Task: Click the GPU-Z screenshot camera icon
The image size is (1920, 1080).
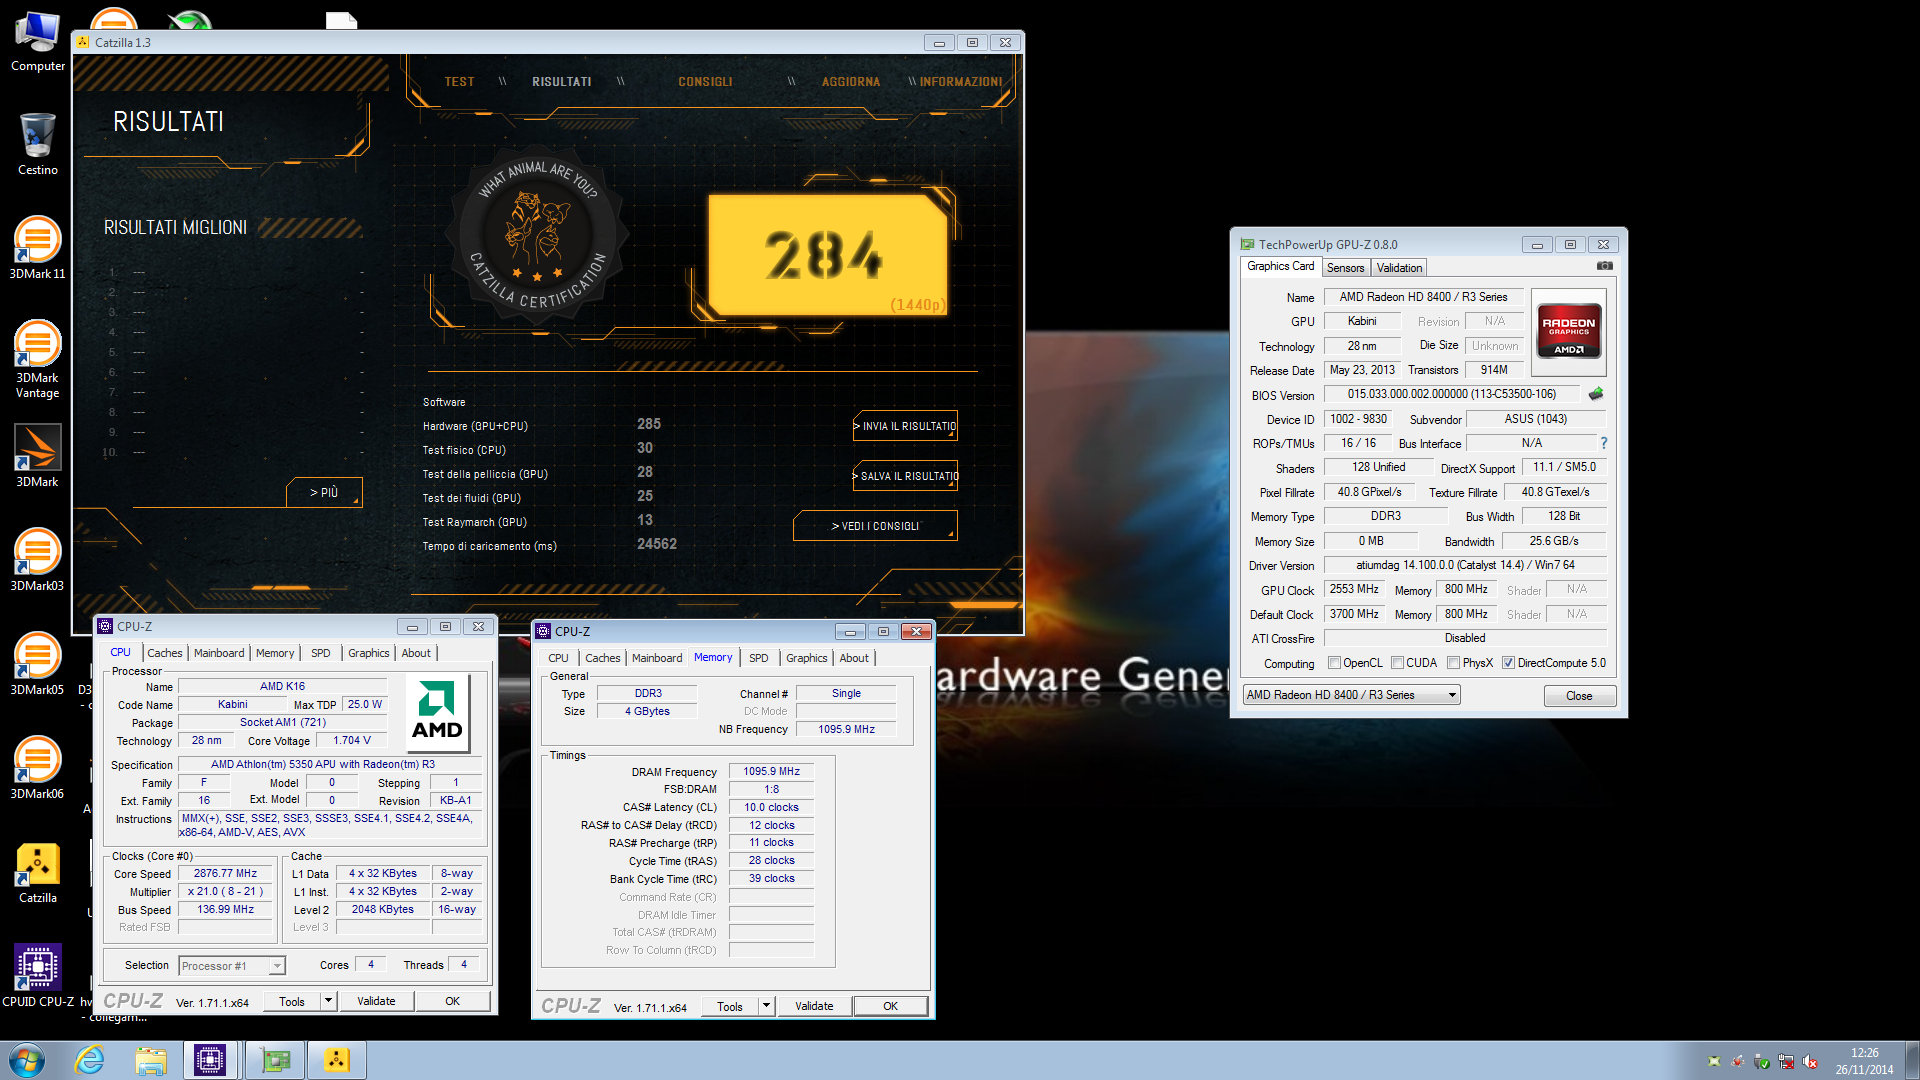Action: click(x=1604, y=266)
